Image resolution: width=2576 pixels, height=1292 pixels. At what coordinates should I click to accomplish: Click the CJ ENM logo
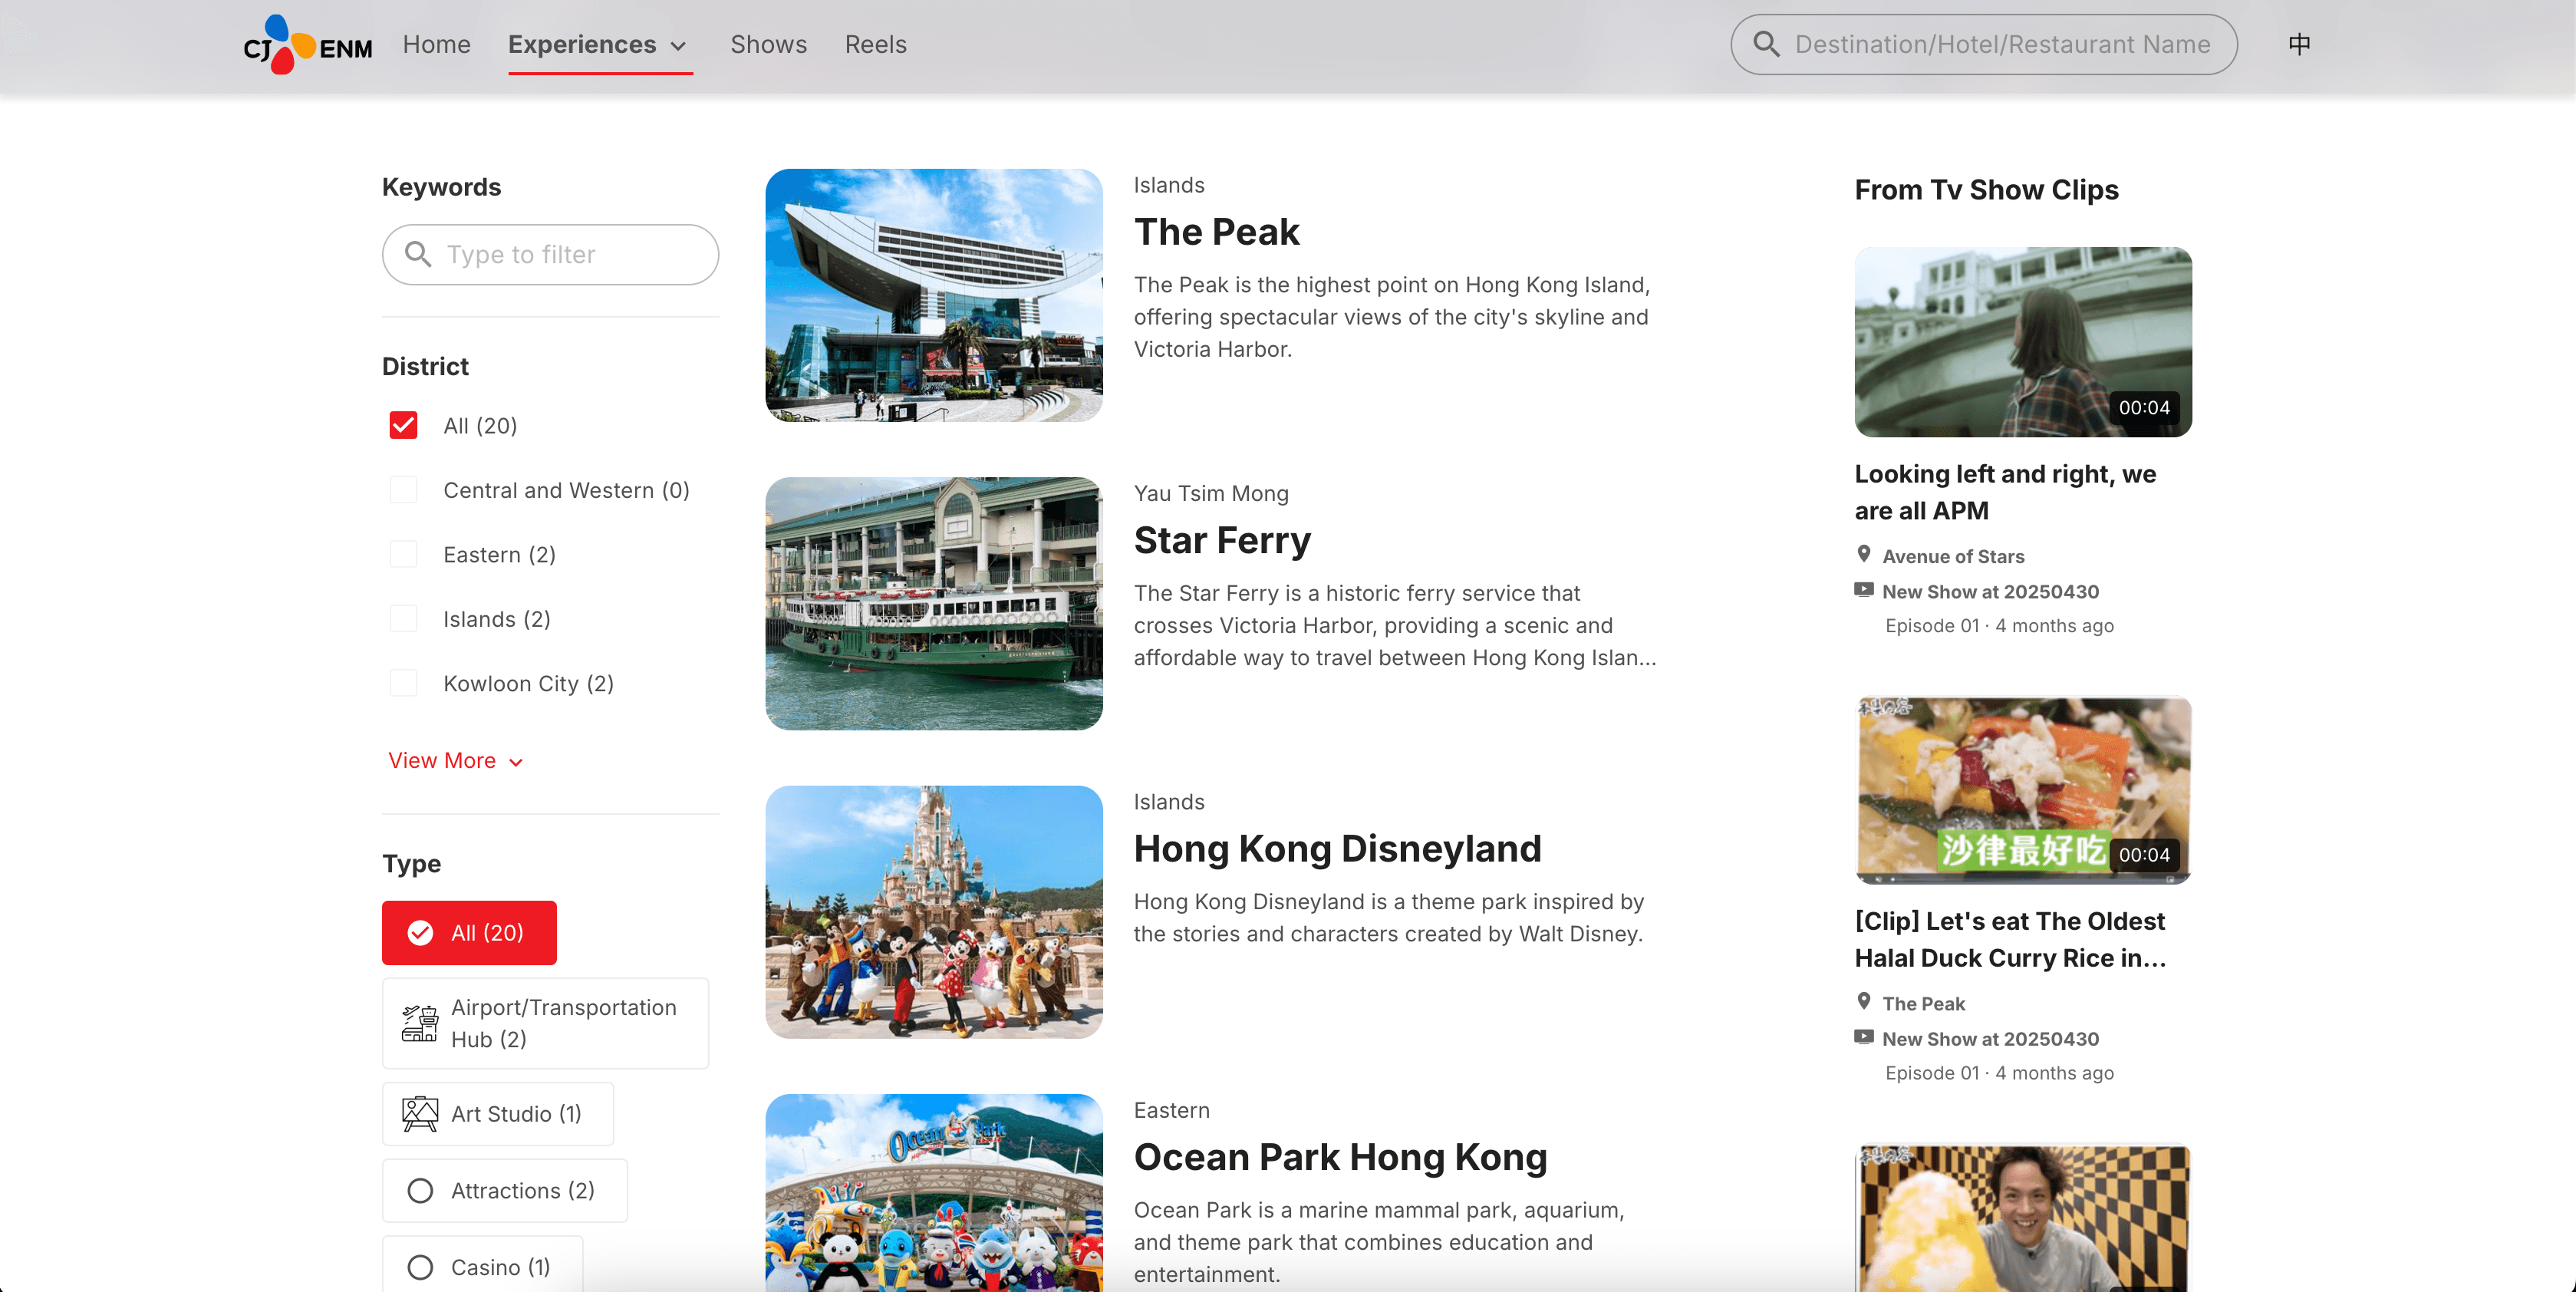(x=305, y=44)
